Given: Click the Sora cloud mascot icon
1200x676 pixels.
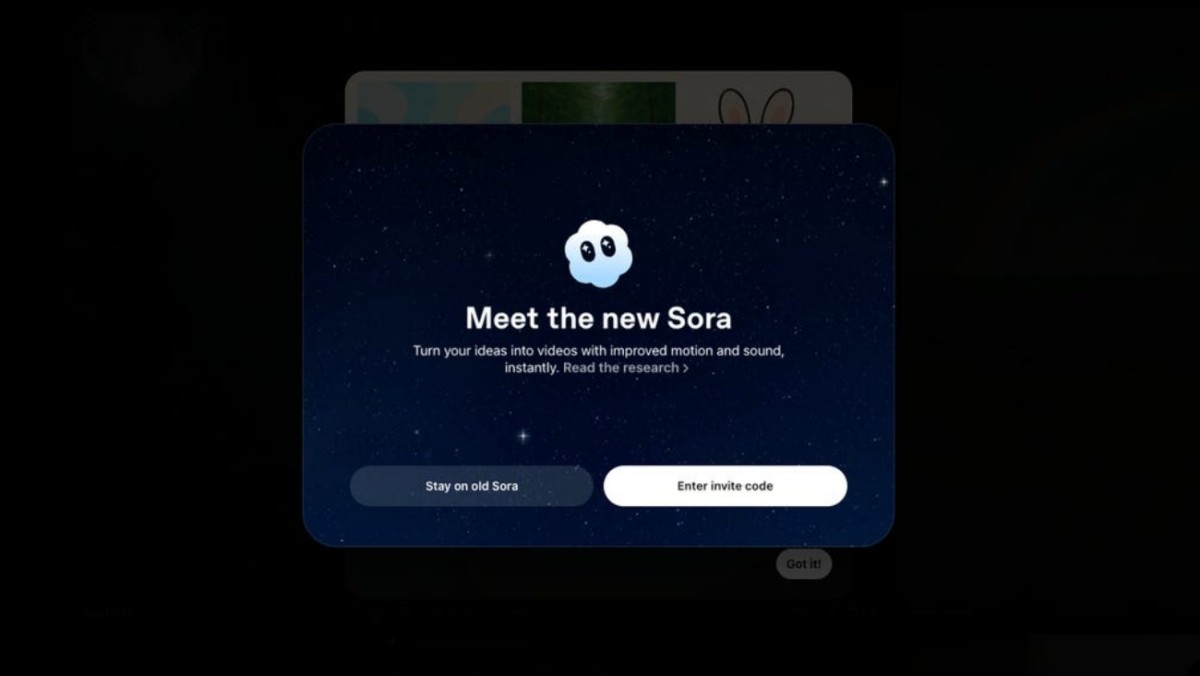Looking at the screenshot, I should 598,254.
